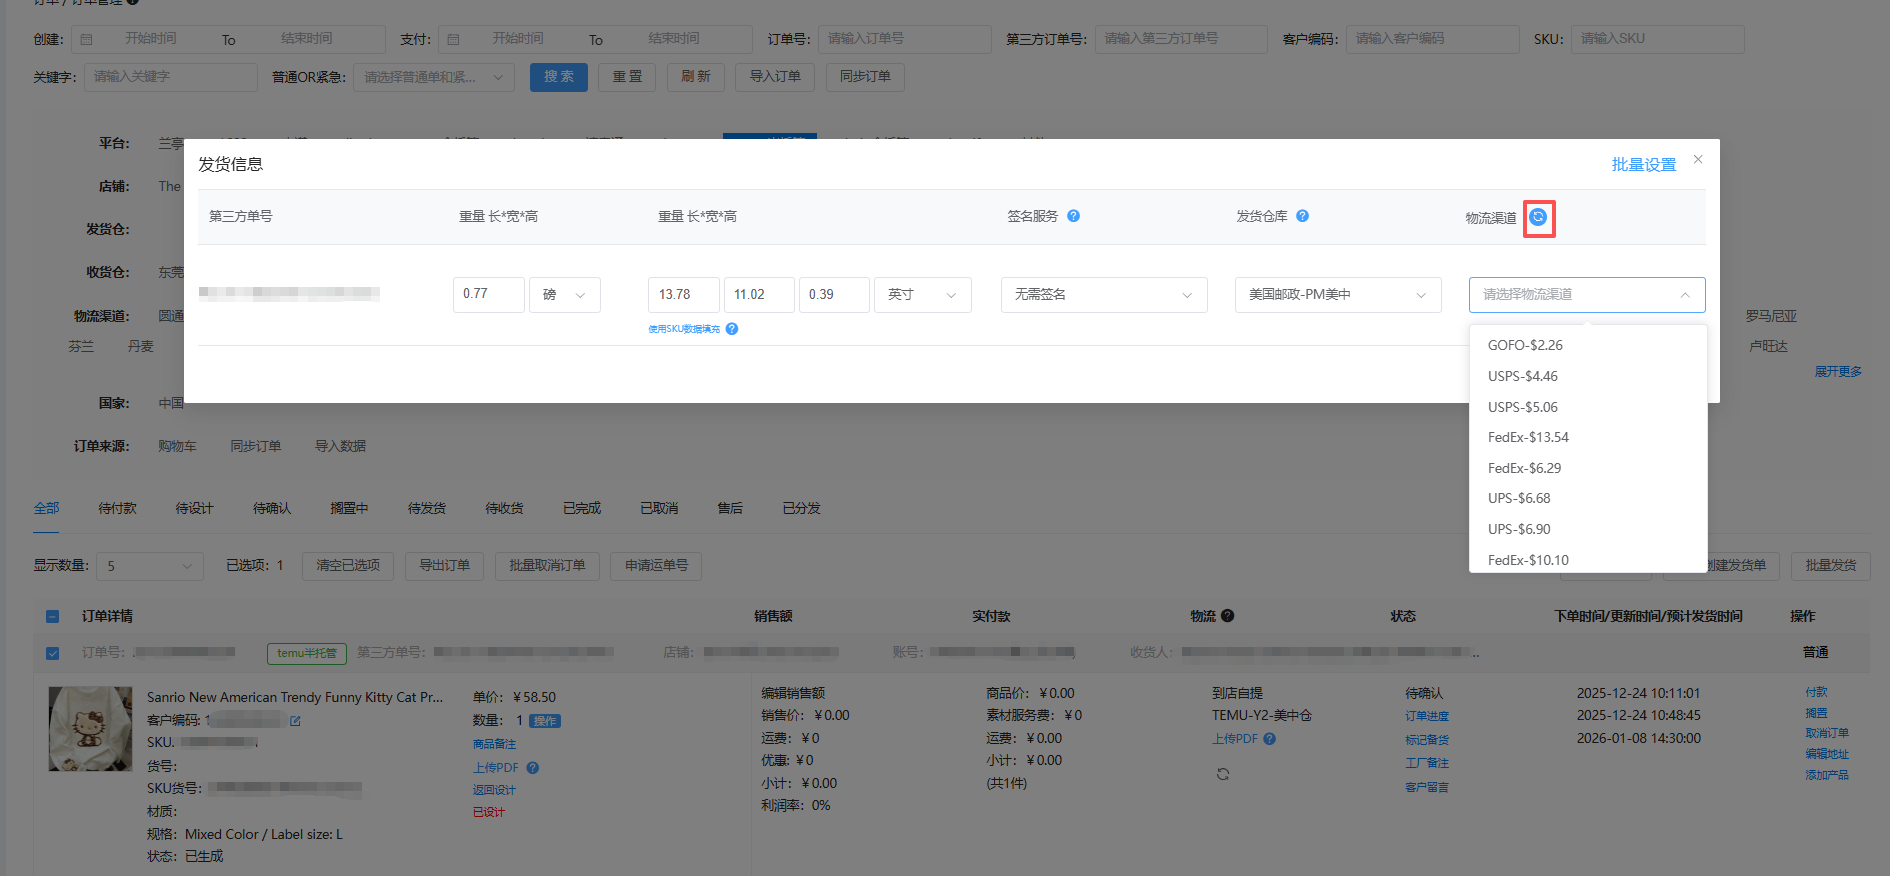Open the 美国邮政-PM美中 warehouse dropdown

pyautogui.click(x=1337, y=295)
